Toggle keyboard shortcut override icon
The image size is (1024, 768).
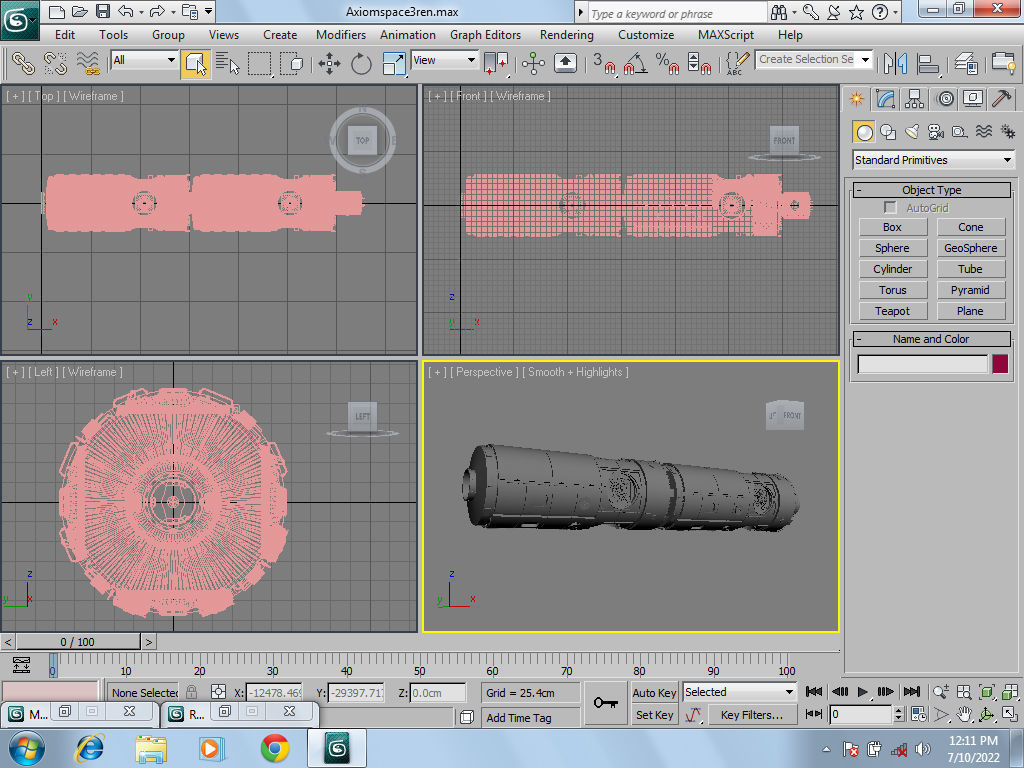pos(566,63)
